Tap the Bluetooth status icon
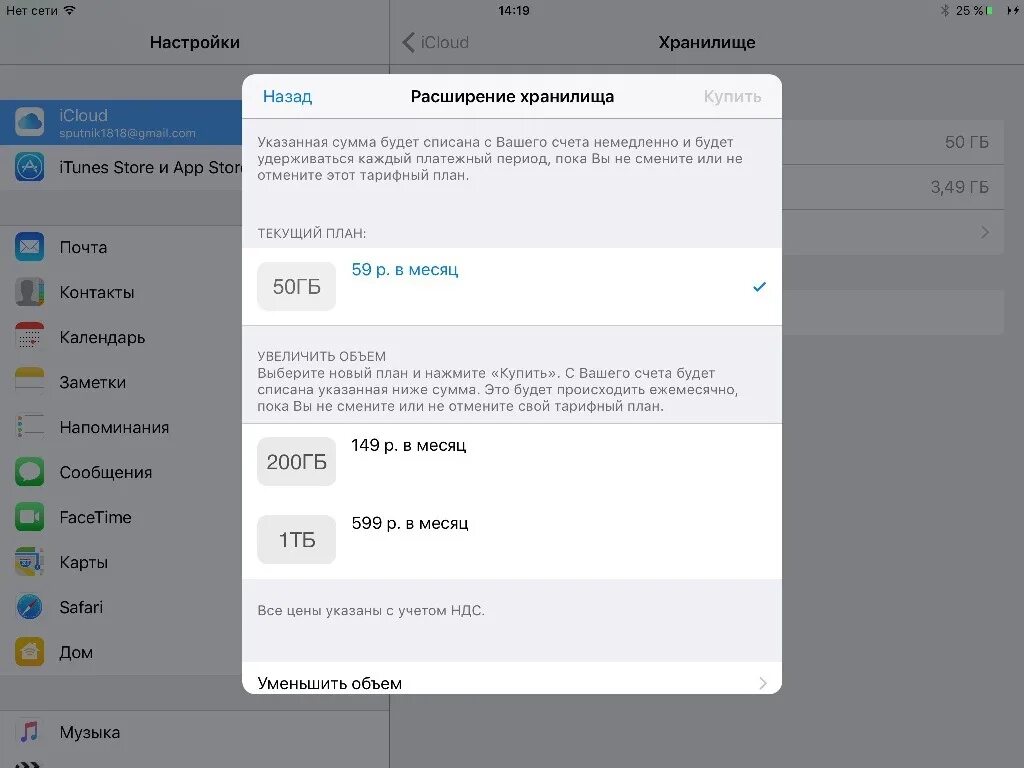The width and height of the screenshot is (1024, 768). [944, 10]
